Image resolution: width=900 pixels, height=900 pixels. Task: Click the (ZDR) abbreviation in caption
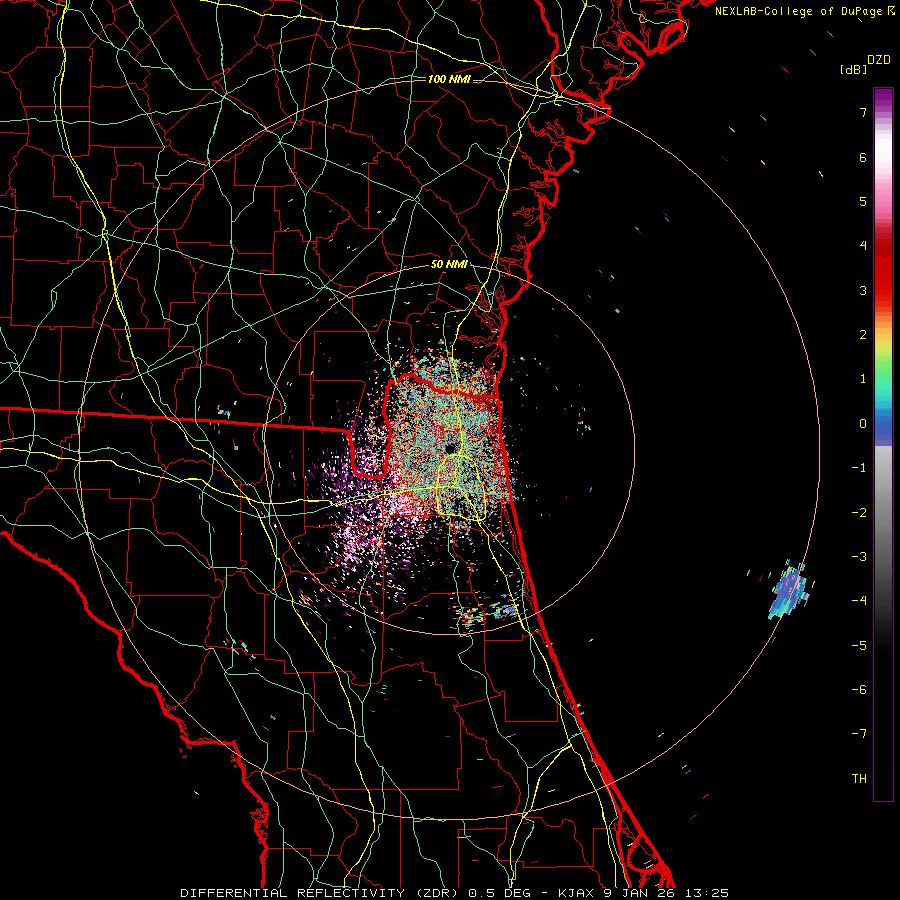coord(436,893)
